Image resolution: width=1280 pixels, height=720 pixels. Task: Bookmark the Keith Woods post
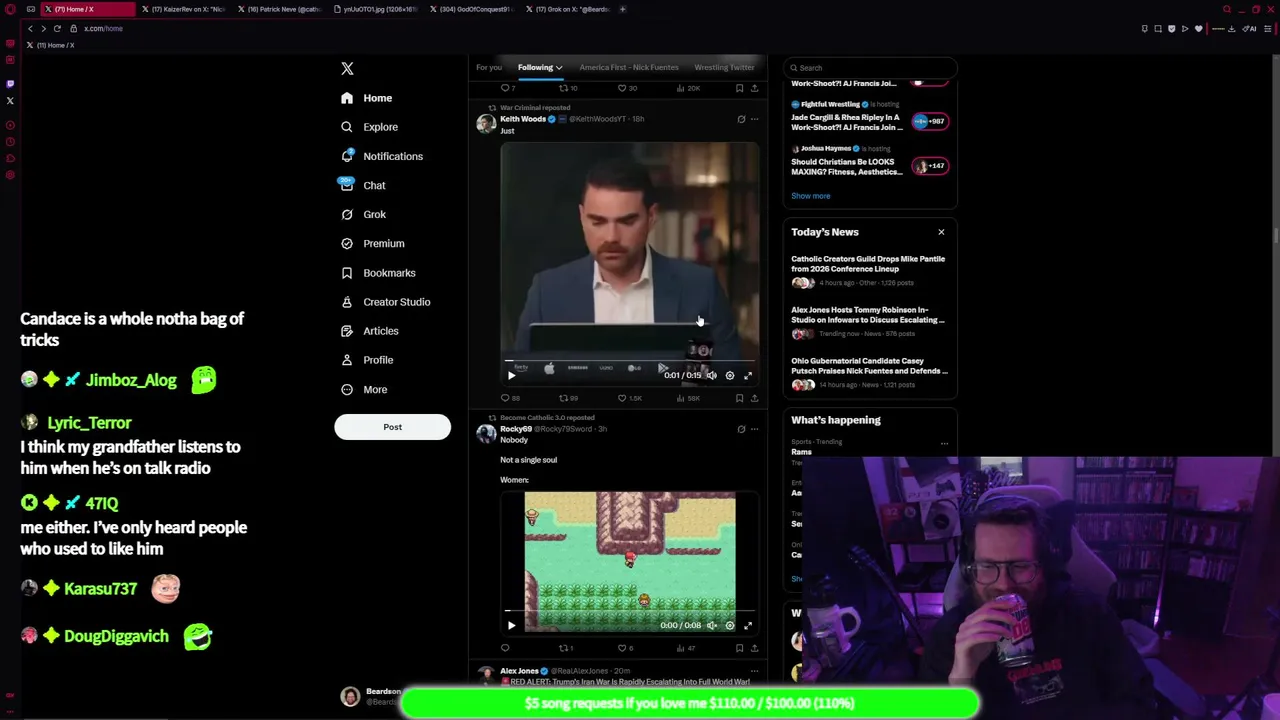coord(739,398)
